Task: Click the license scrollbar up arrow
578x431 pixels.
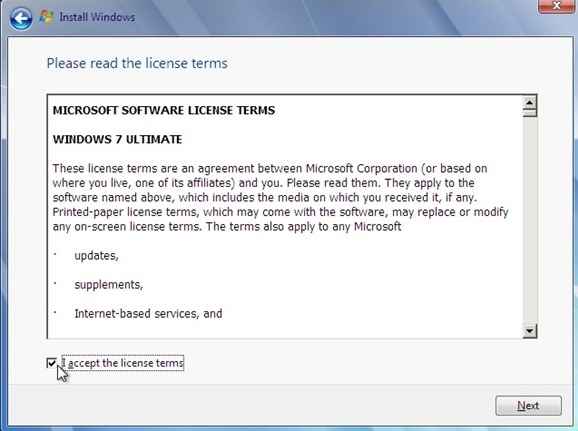Action: coord(530,102)
